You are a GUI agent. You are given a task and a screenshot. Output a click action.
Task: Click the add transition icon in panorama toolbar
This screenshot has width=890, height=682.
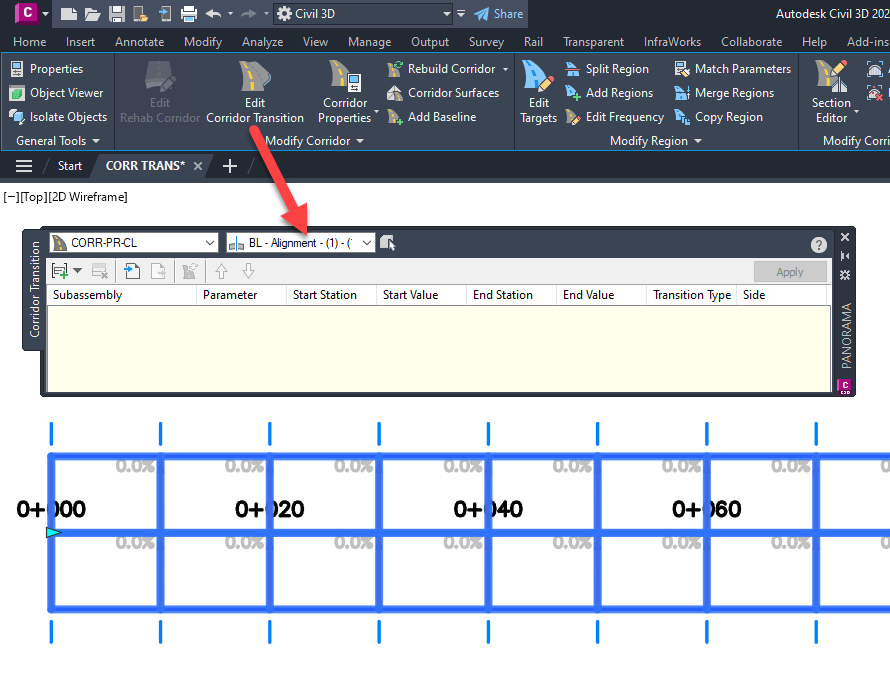60,271
